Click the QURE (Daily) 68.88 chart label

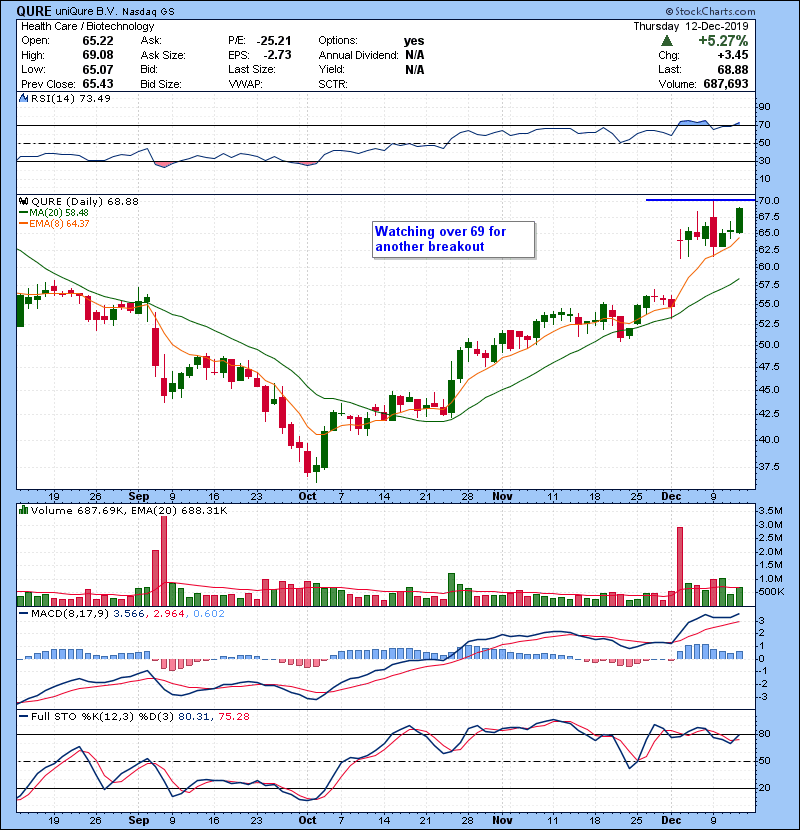(x=85, y=201)
